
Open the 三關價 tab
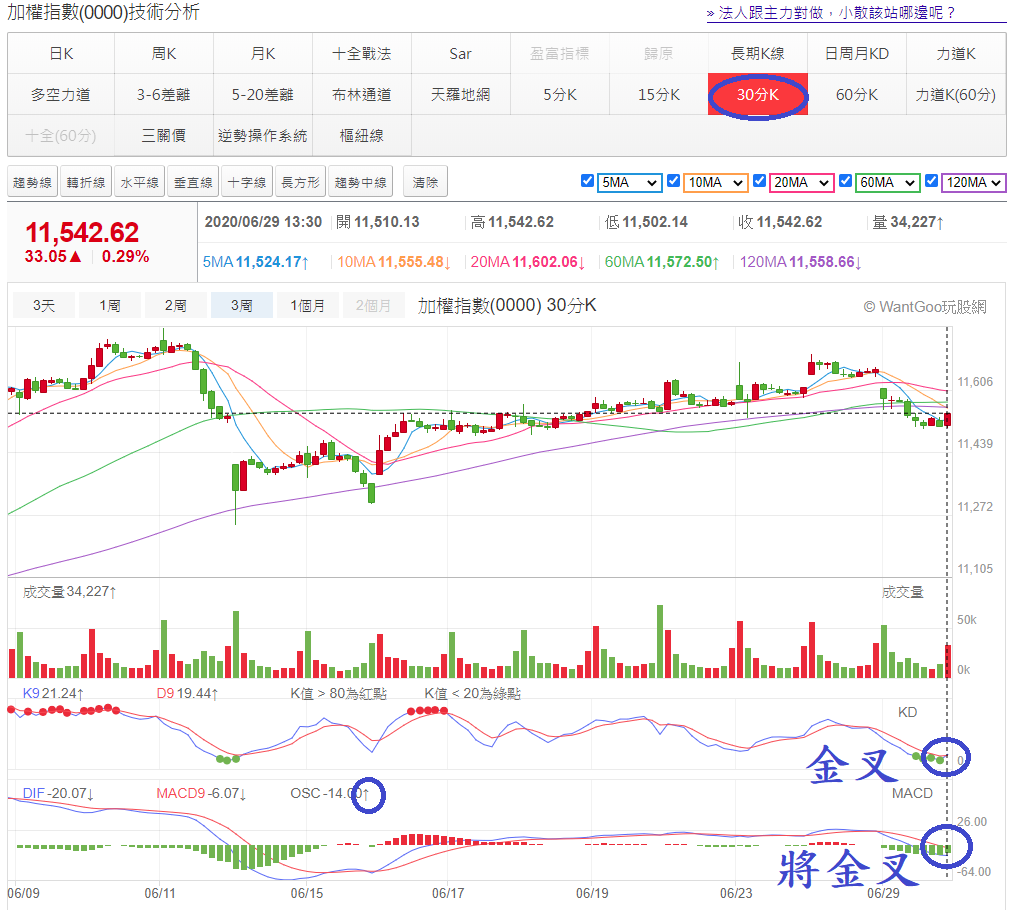click(x=164, y=136)
